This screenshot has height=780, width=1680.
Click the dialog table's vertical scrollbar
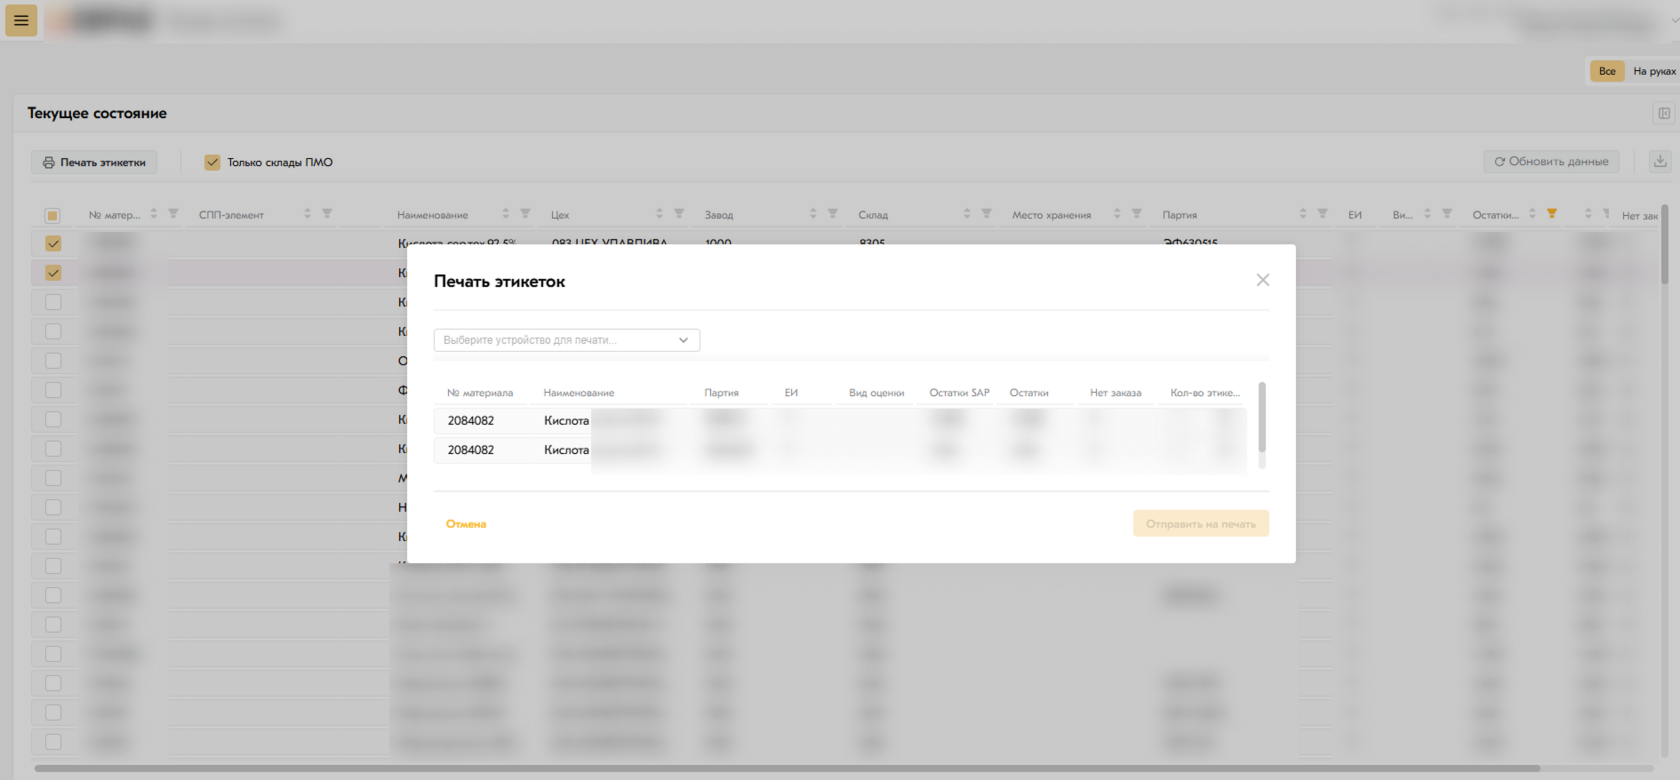click(1262, 418)
